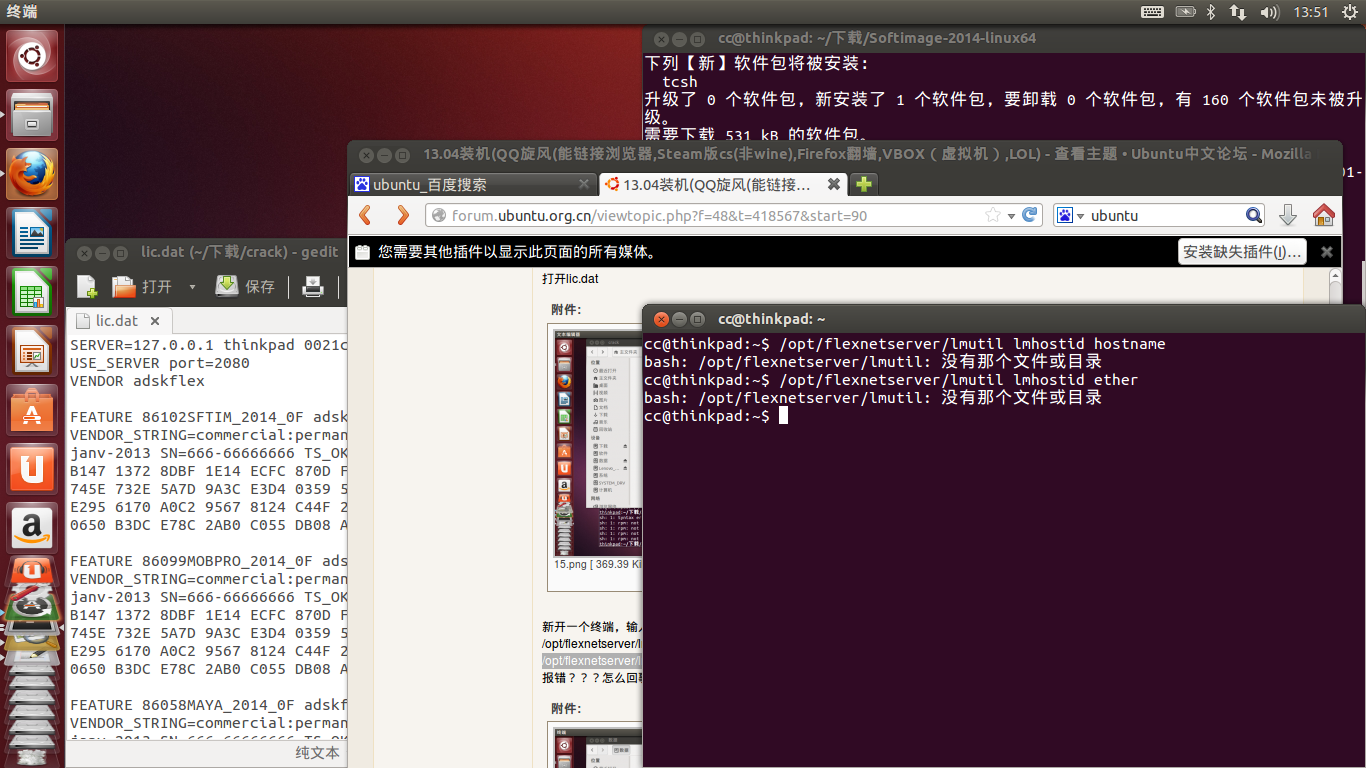
Task: Bookmark this page with star icon
Action: pyautogui.click(x=992, y=215)
